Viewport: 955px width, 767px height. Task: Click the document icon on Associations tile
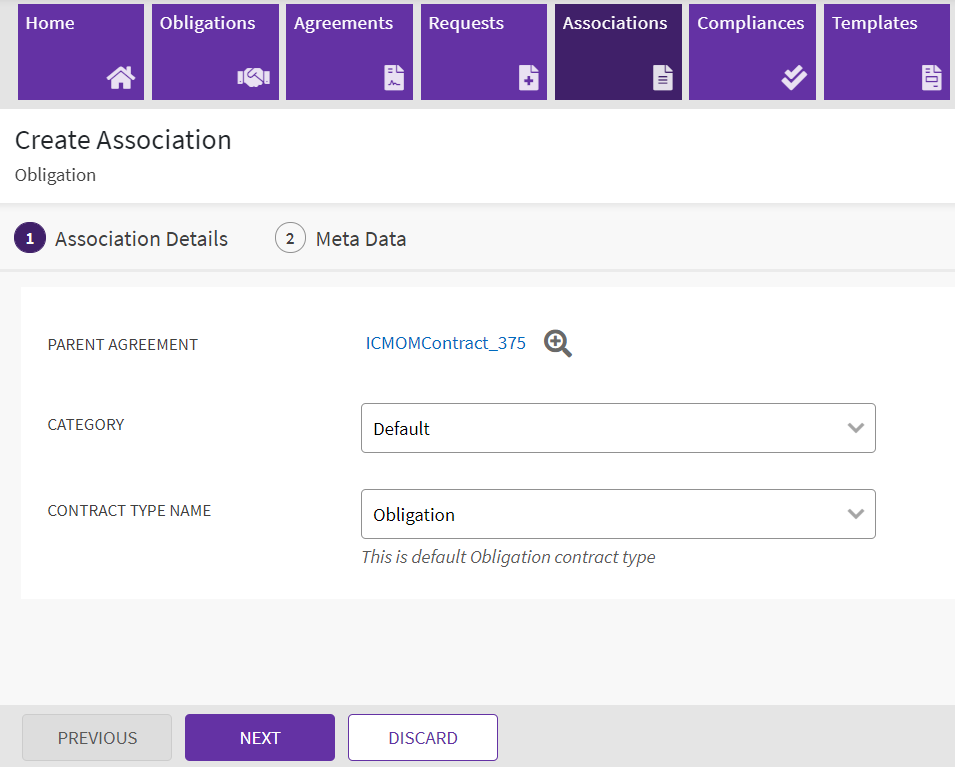(x=663, y=78)
